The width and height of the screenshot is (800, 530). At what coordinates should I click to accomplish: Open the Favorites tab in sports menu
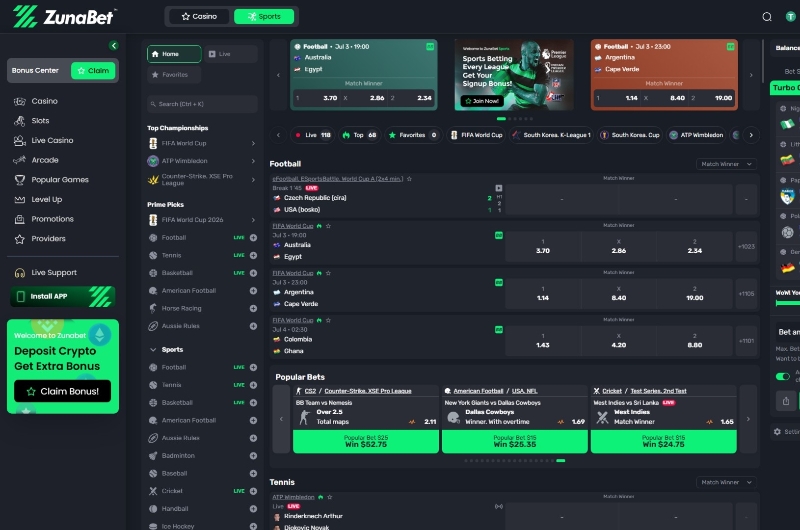173,75
